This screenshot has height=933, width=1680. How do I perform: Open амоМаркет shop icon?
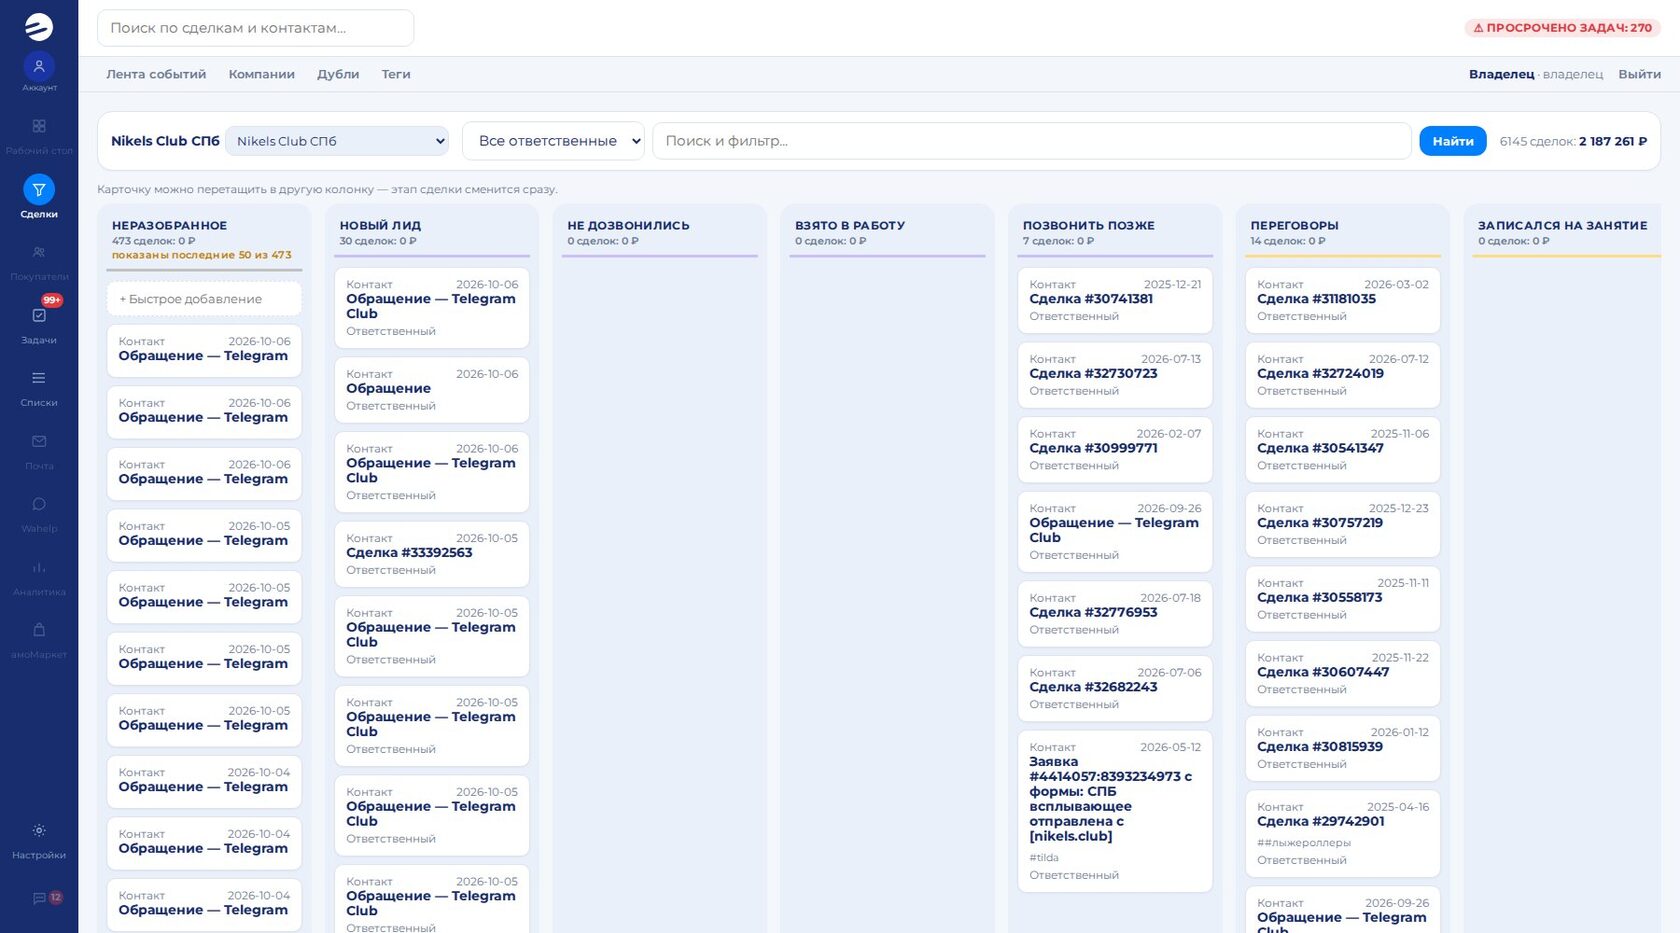pos(39,631)
